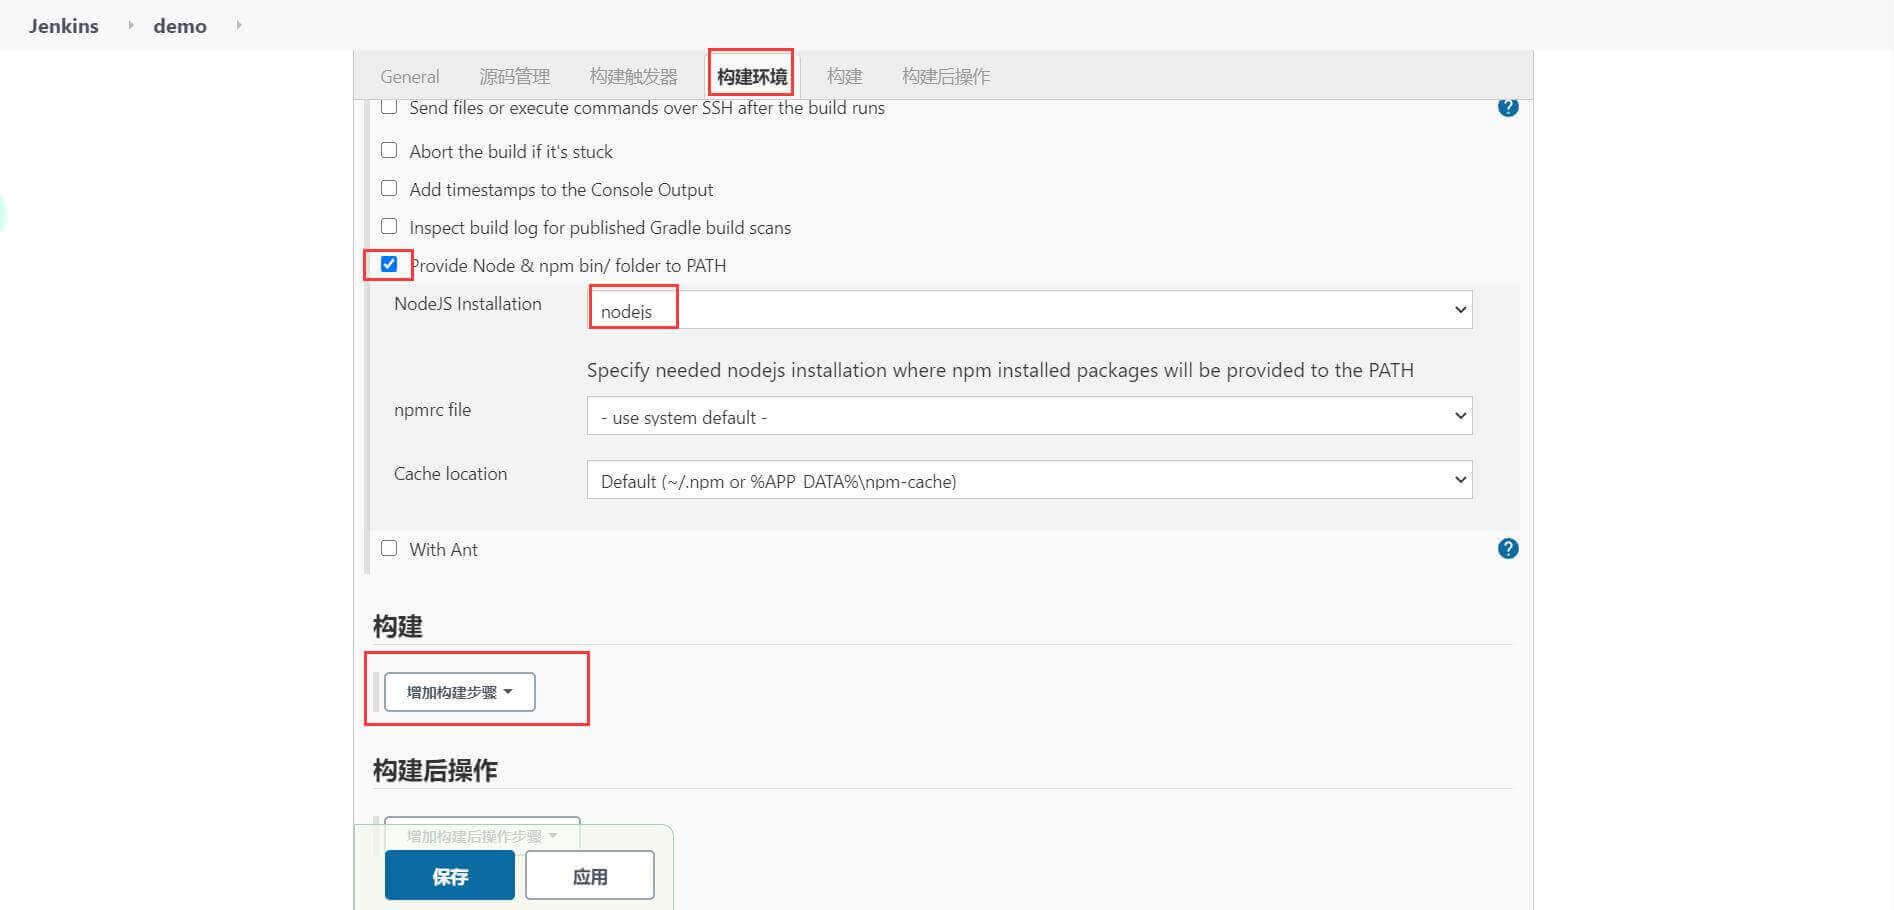Click breadcrumb arrow after Jenkins
1894x910 pixels.
click(130, 25)
